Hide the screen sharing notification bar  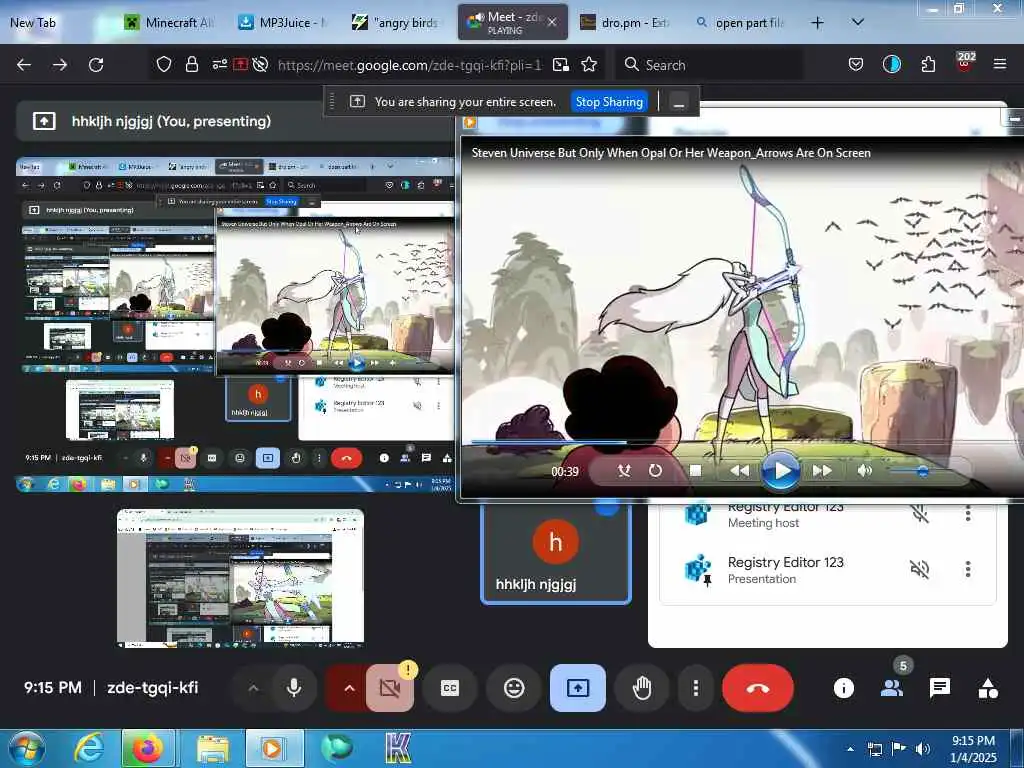[679, 103]
